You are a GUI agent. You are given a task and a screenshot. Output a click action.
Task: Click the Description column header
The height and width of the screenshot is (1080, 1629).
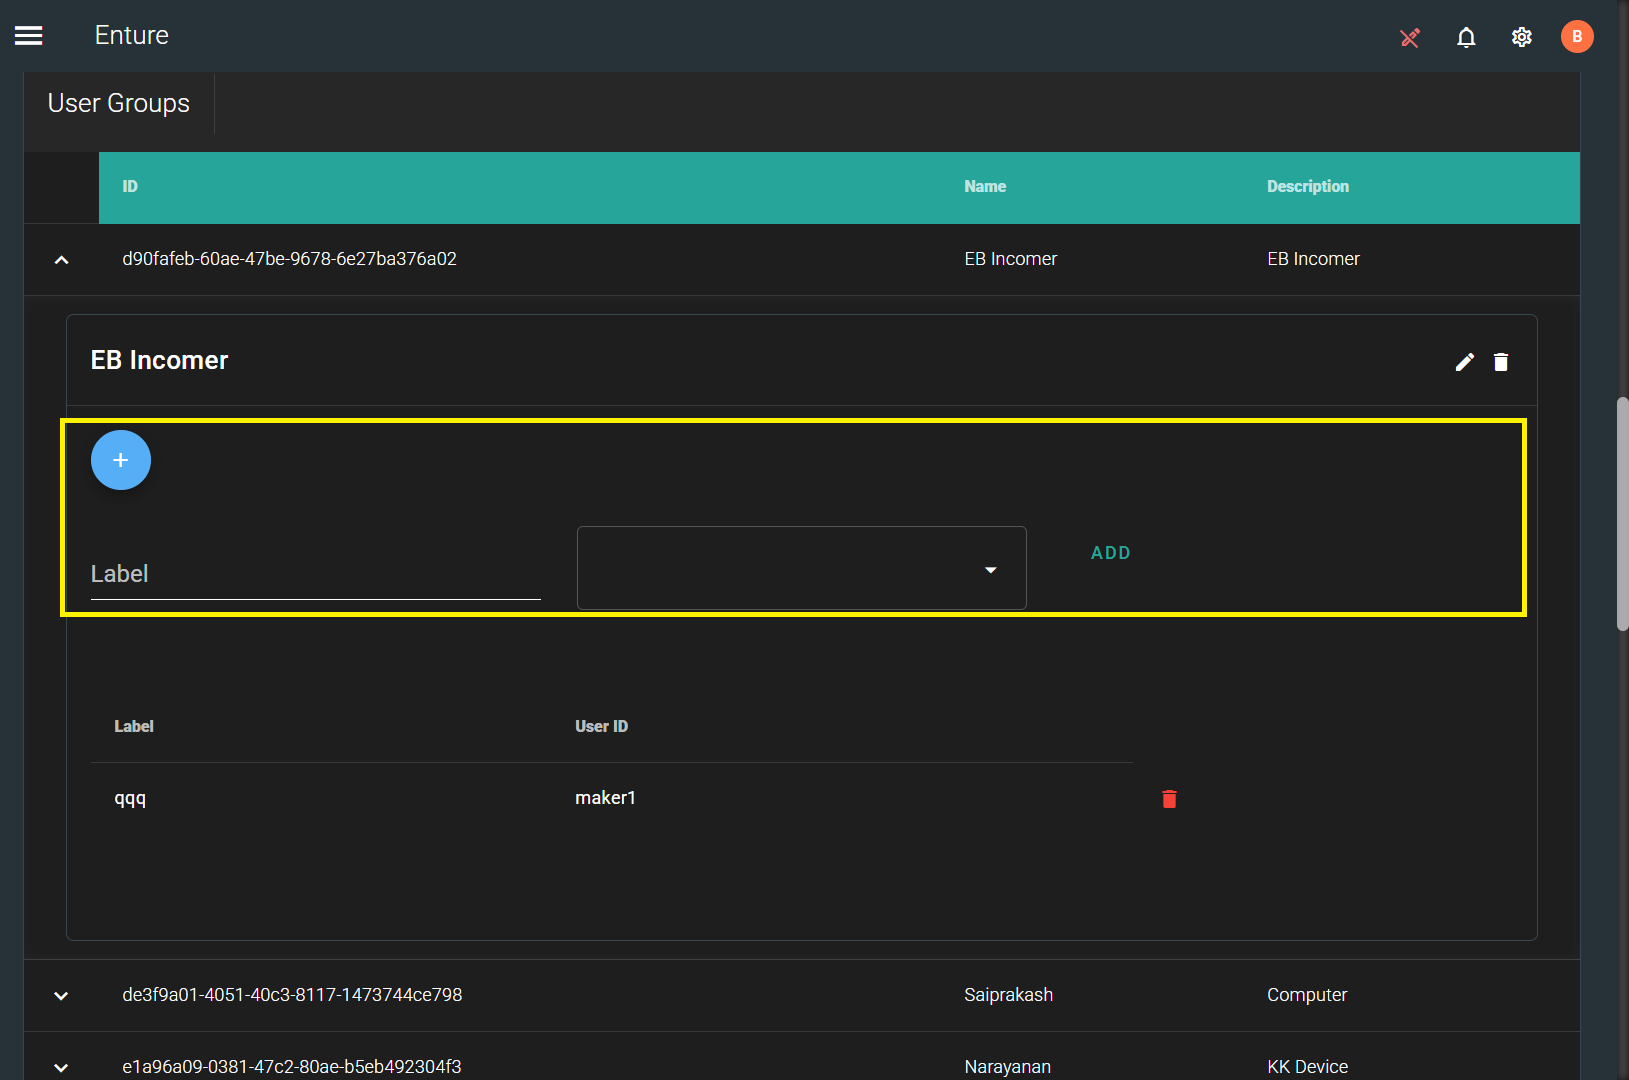(x=1308, y=187)
